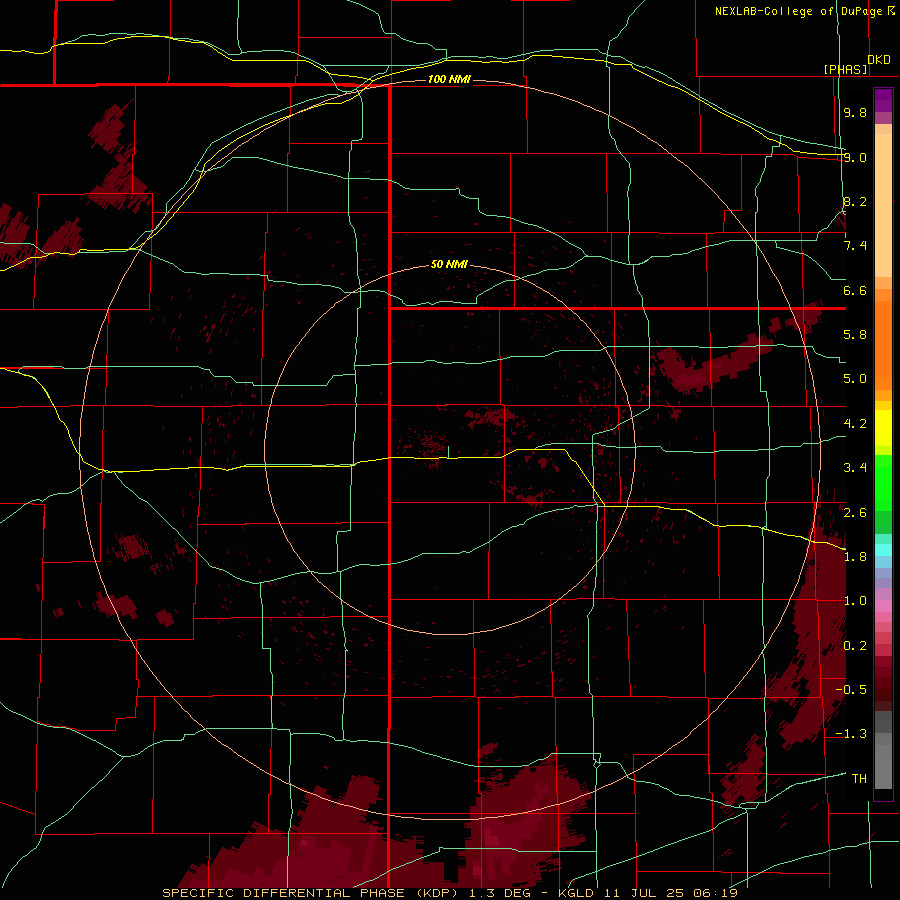Click the 100 NMI range ring label
Viewport: 900px width, 900px height.
(449, 79)
